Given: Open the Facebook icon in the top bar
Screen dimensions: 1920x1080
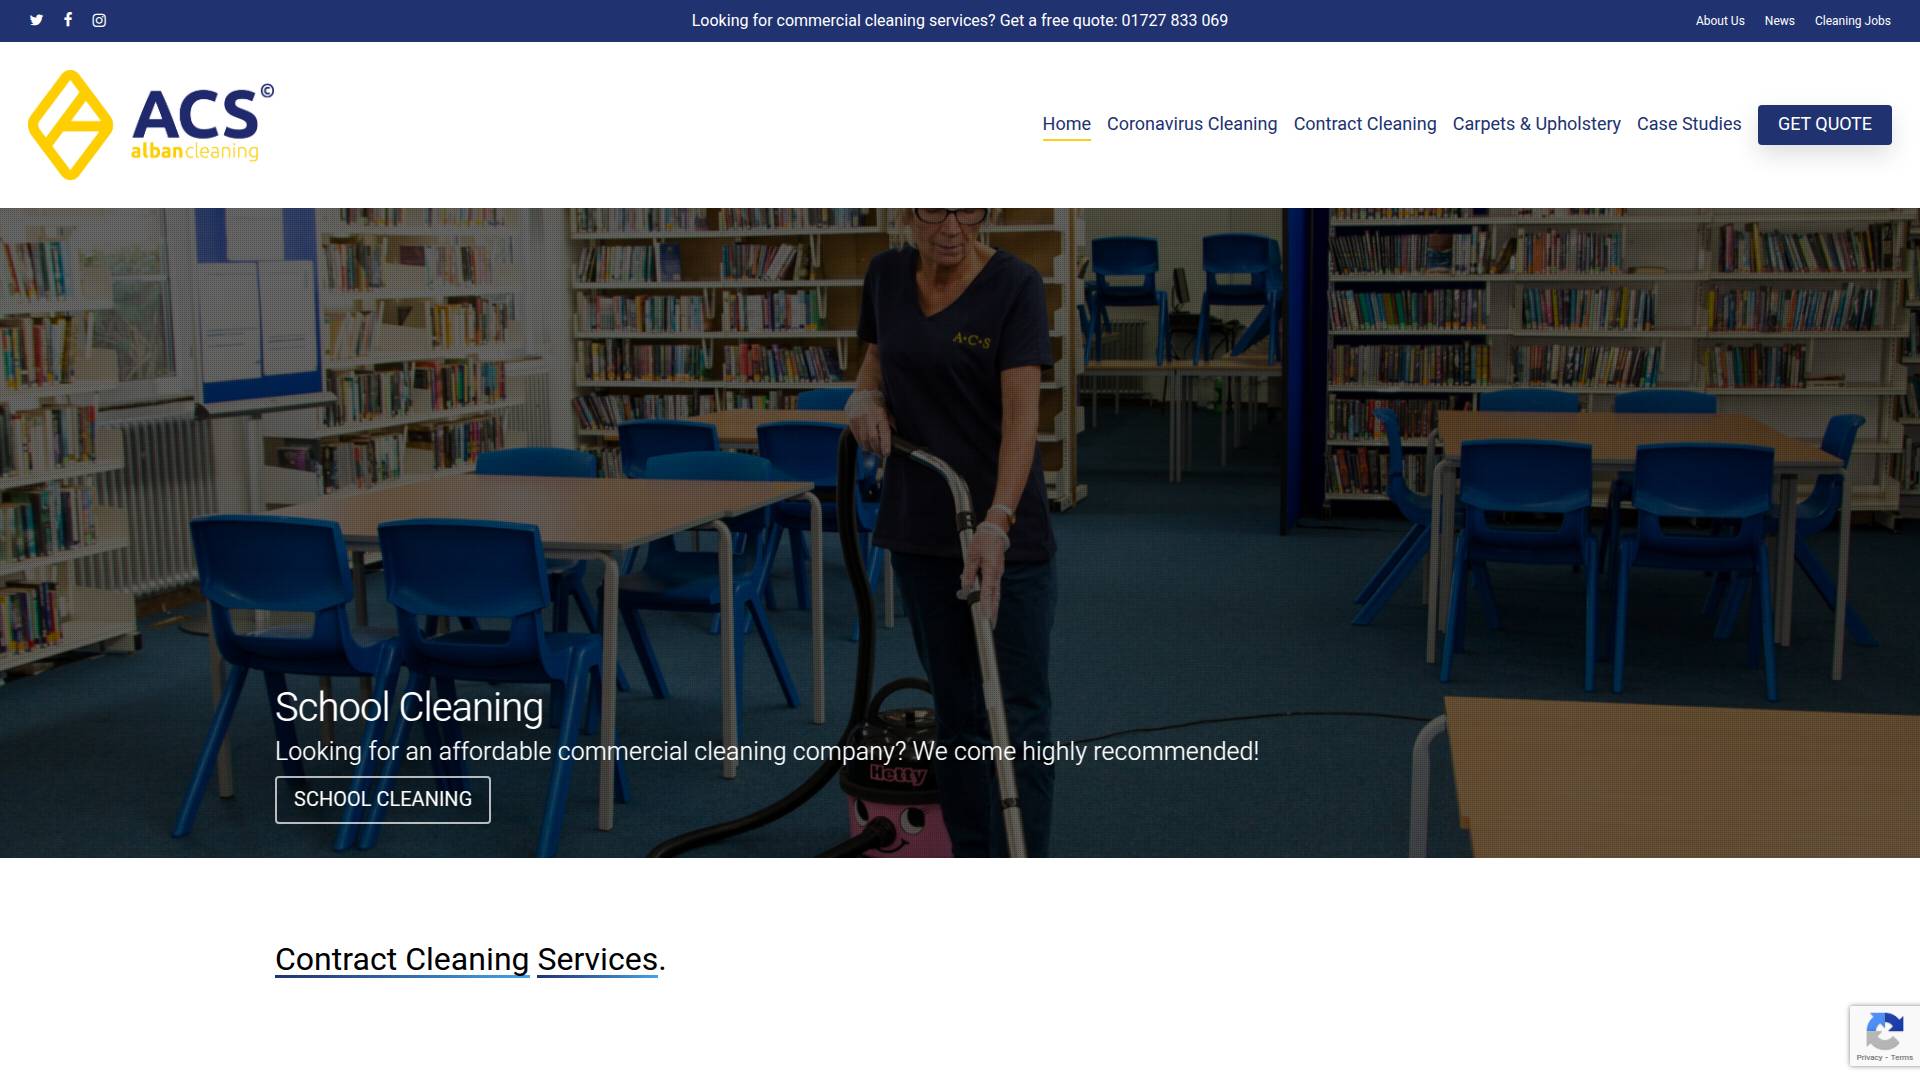Looking at the screenshot, I should (67, 19).
